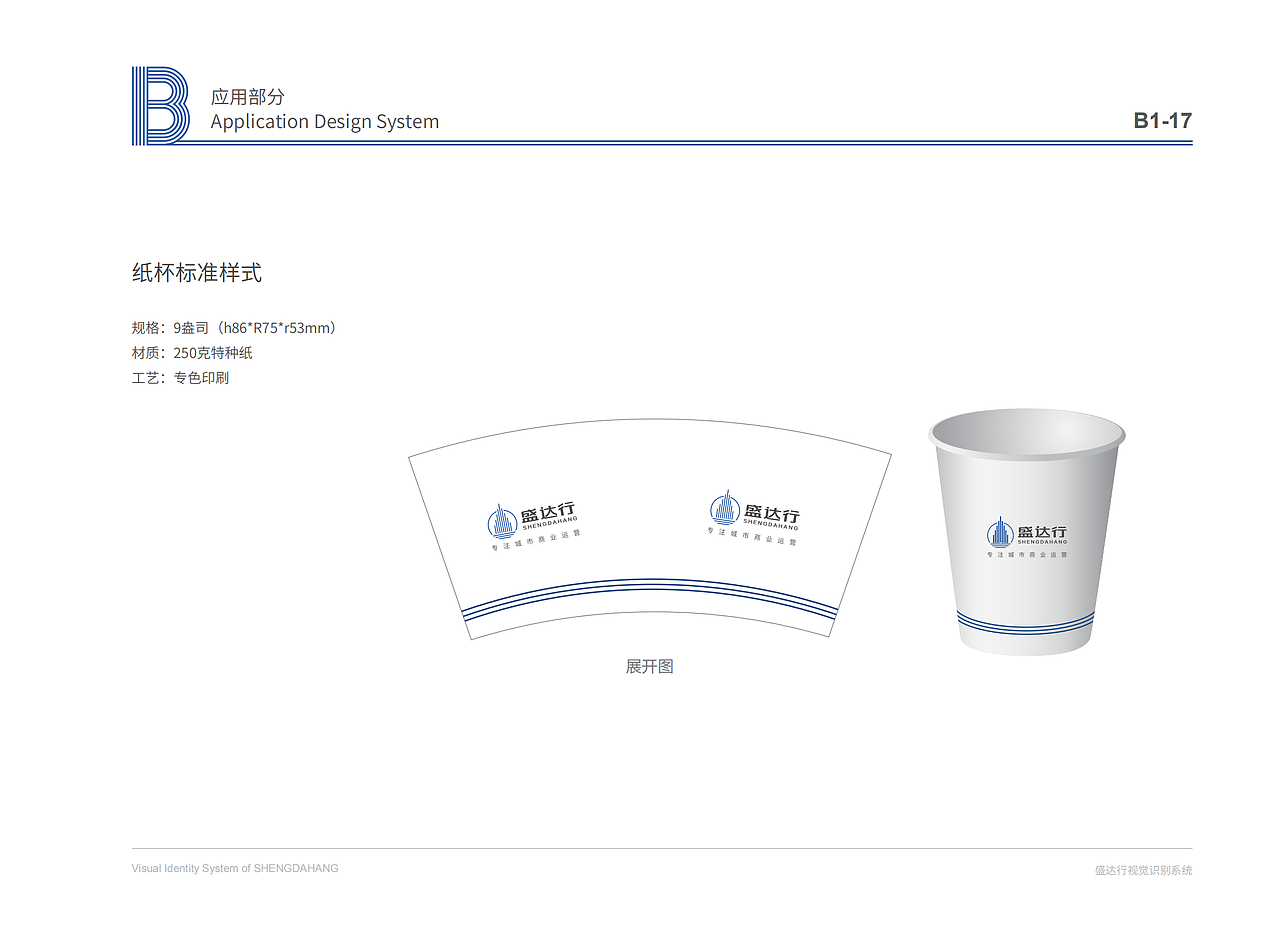Viewport: 1280px width, 950px height.
Task: Click the large blue B section logo
Action: [x=160, y=106]
